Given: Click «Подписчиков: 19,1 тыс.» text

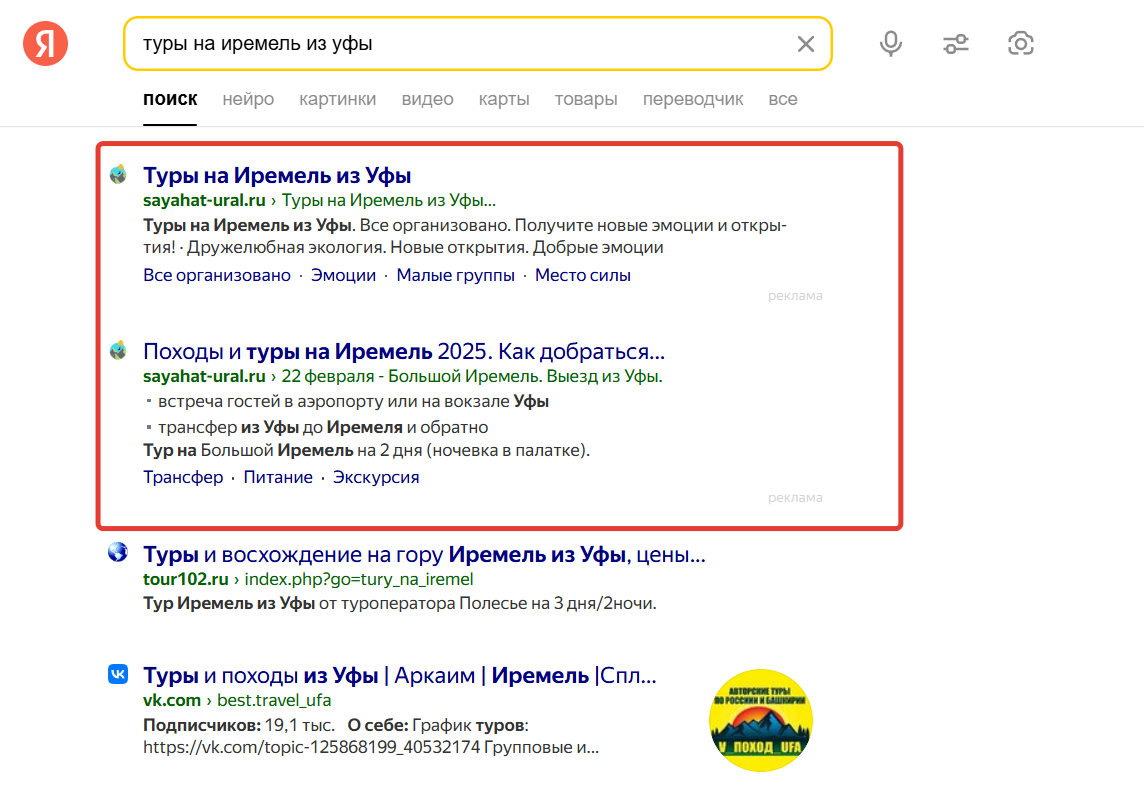Looking at the screenshot, I should 239,726.
